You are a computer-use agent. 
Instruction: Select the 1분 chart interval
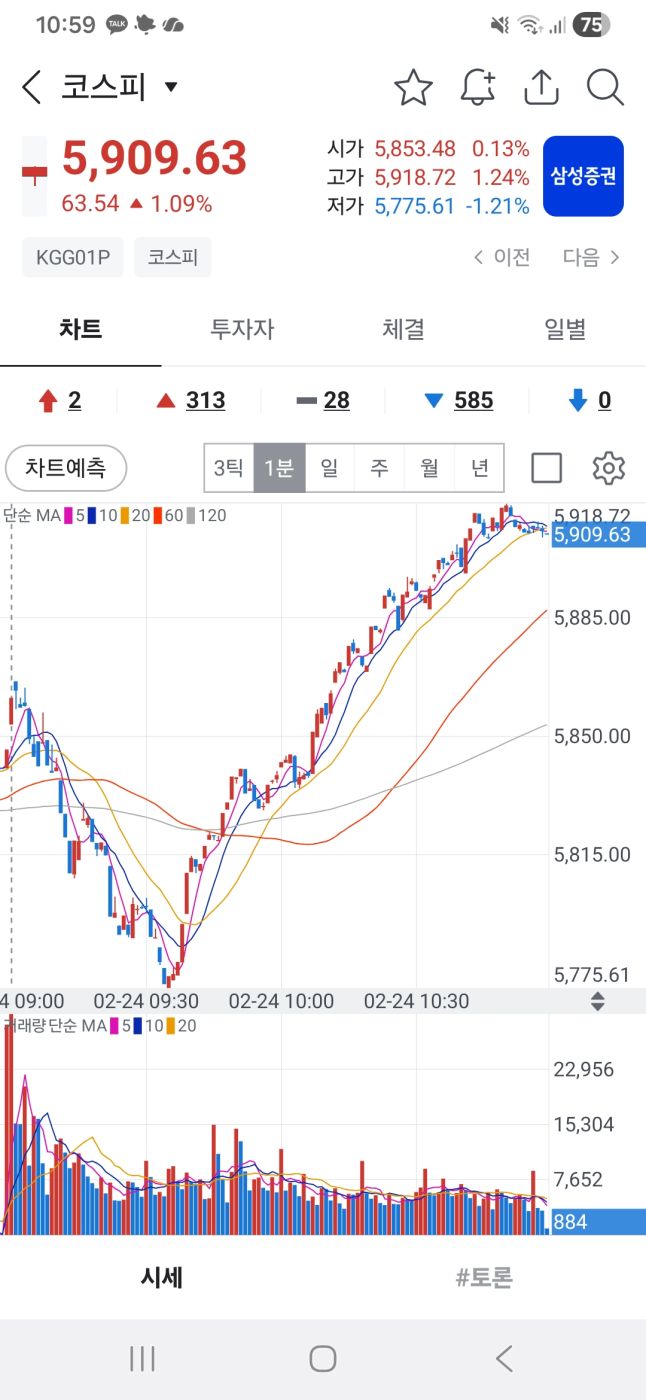click(x=278, y=468)
